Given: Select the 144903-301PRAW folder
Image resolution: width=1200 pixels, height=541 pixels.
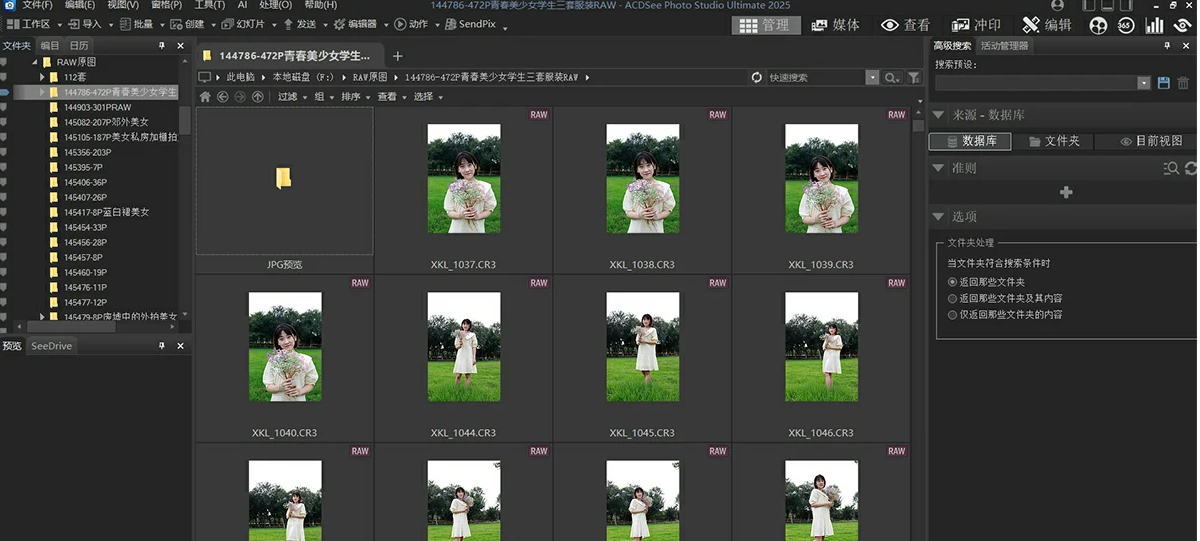Looking at the screenshot, I should tap(97, 107).
